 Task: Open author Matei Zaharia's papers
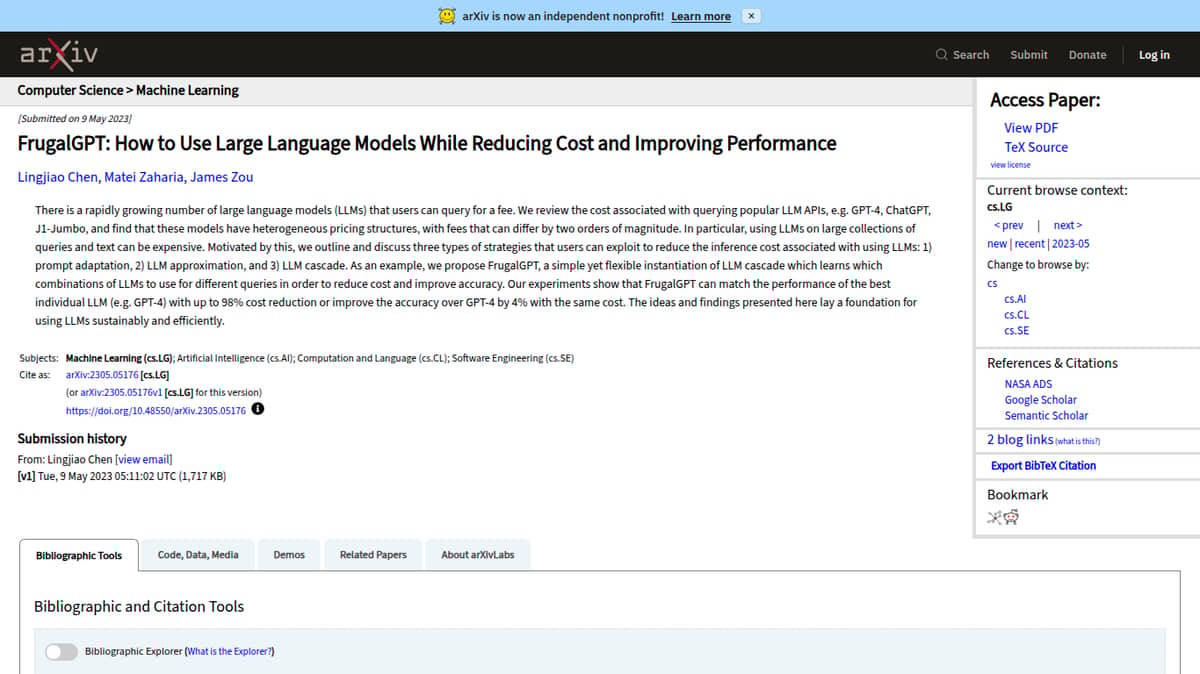coord(144,177)
